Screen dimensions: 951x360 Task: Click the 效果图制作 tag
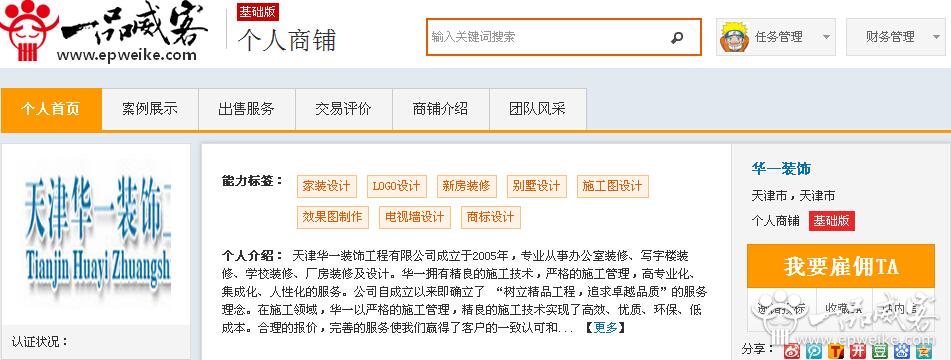(333, 217)
